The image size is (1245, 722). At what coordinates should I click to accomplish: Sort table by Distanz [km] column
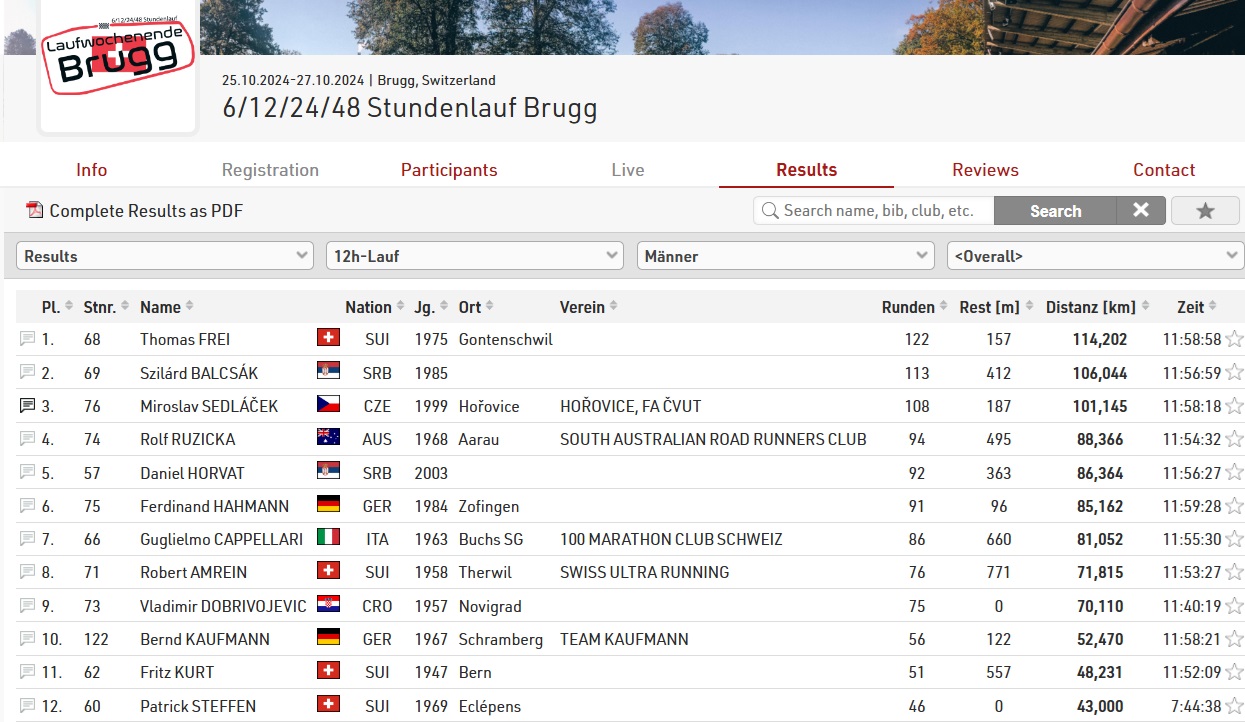[1098, 307]
